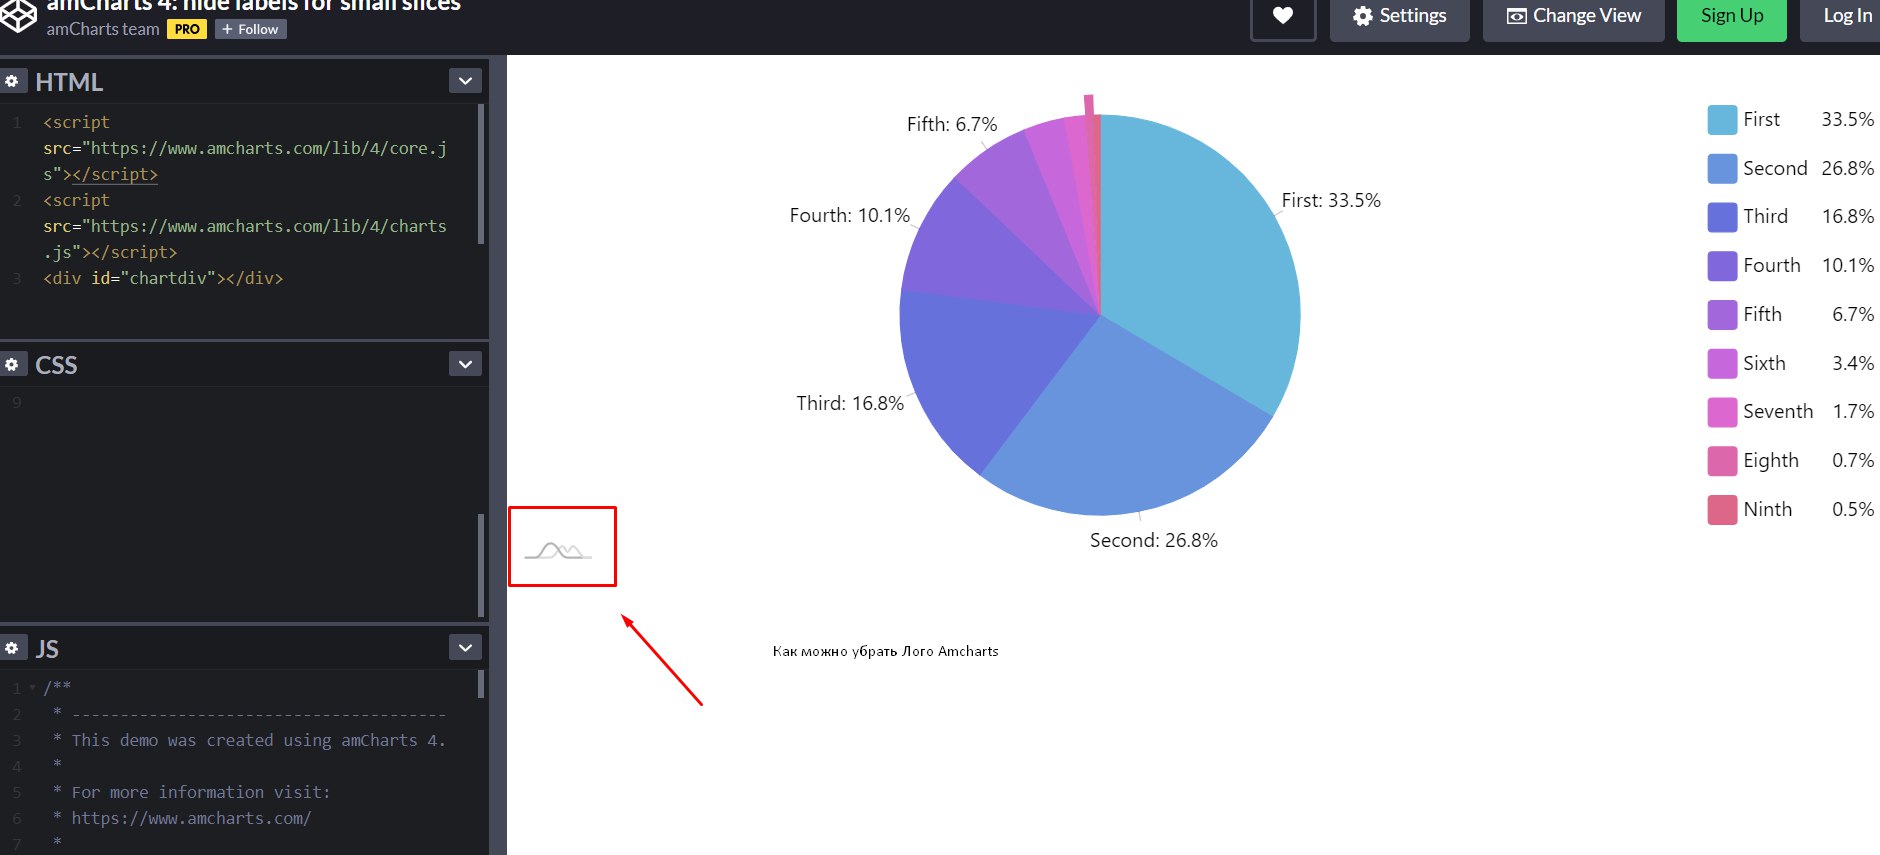Expand the CSS panel dropdown arrow
The width and height of the screenshot is (1880, 855).
click(465, 364)
